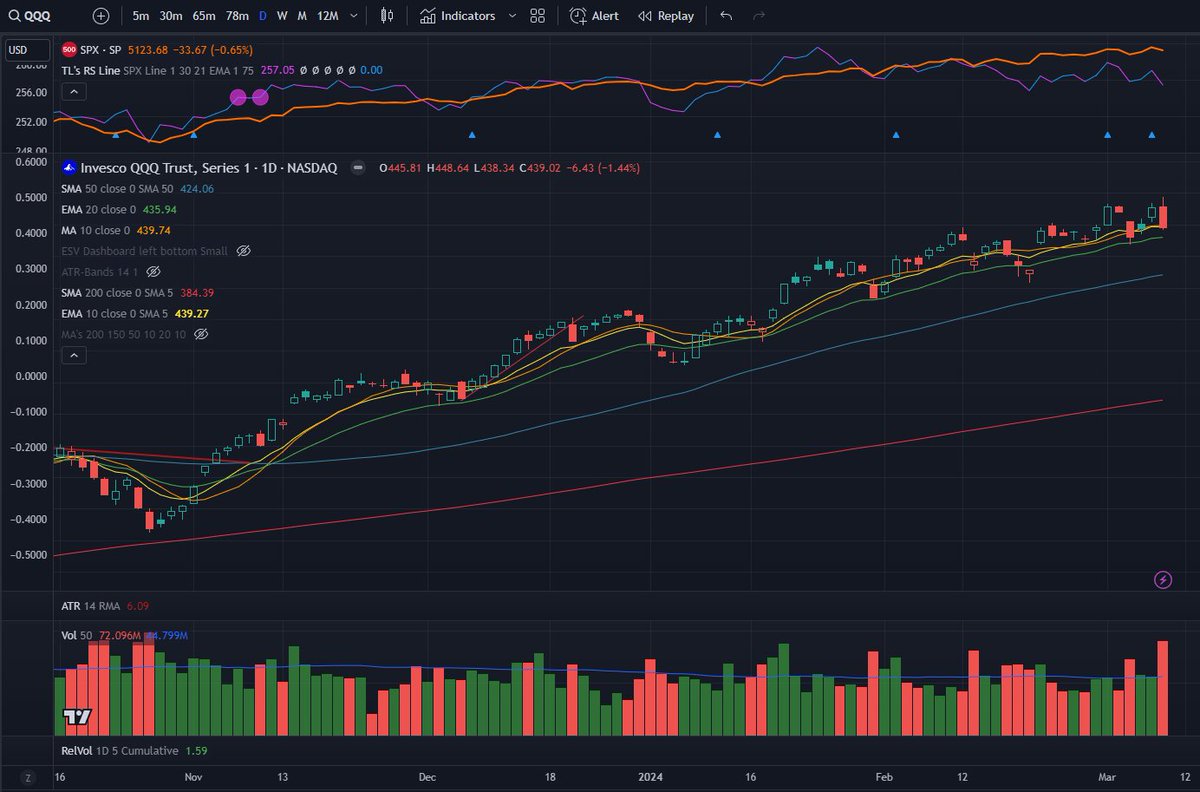Open the time interval dropdown chevron
This screenshot has height=792, width=1200.
click(355, 16)
